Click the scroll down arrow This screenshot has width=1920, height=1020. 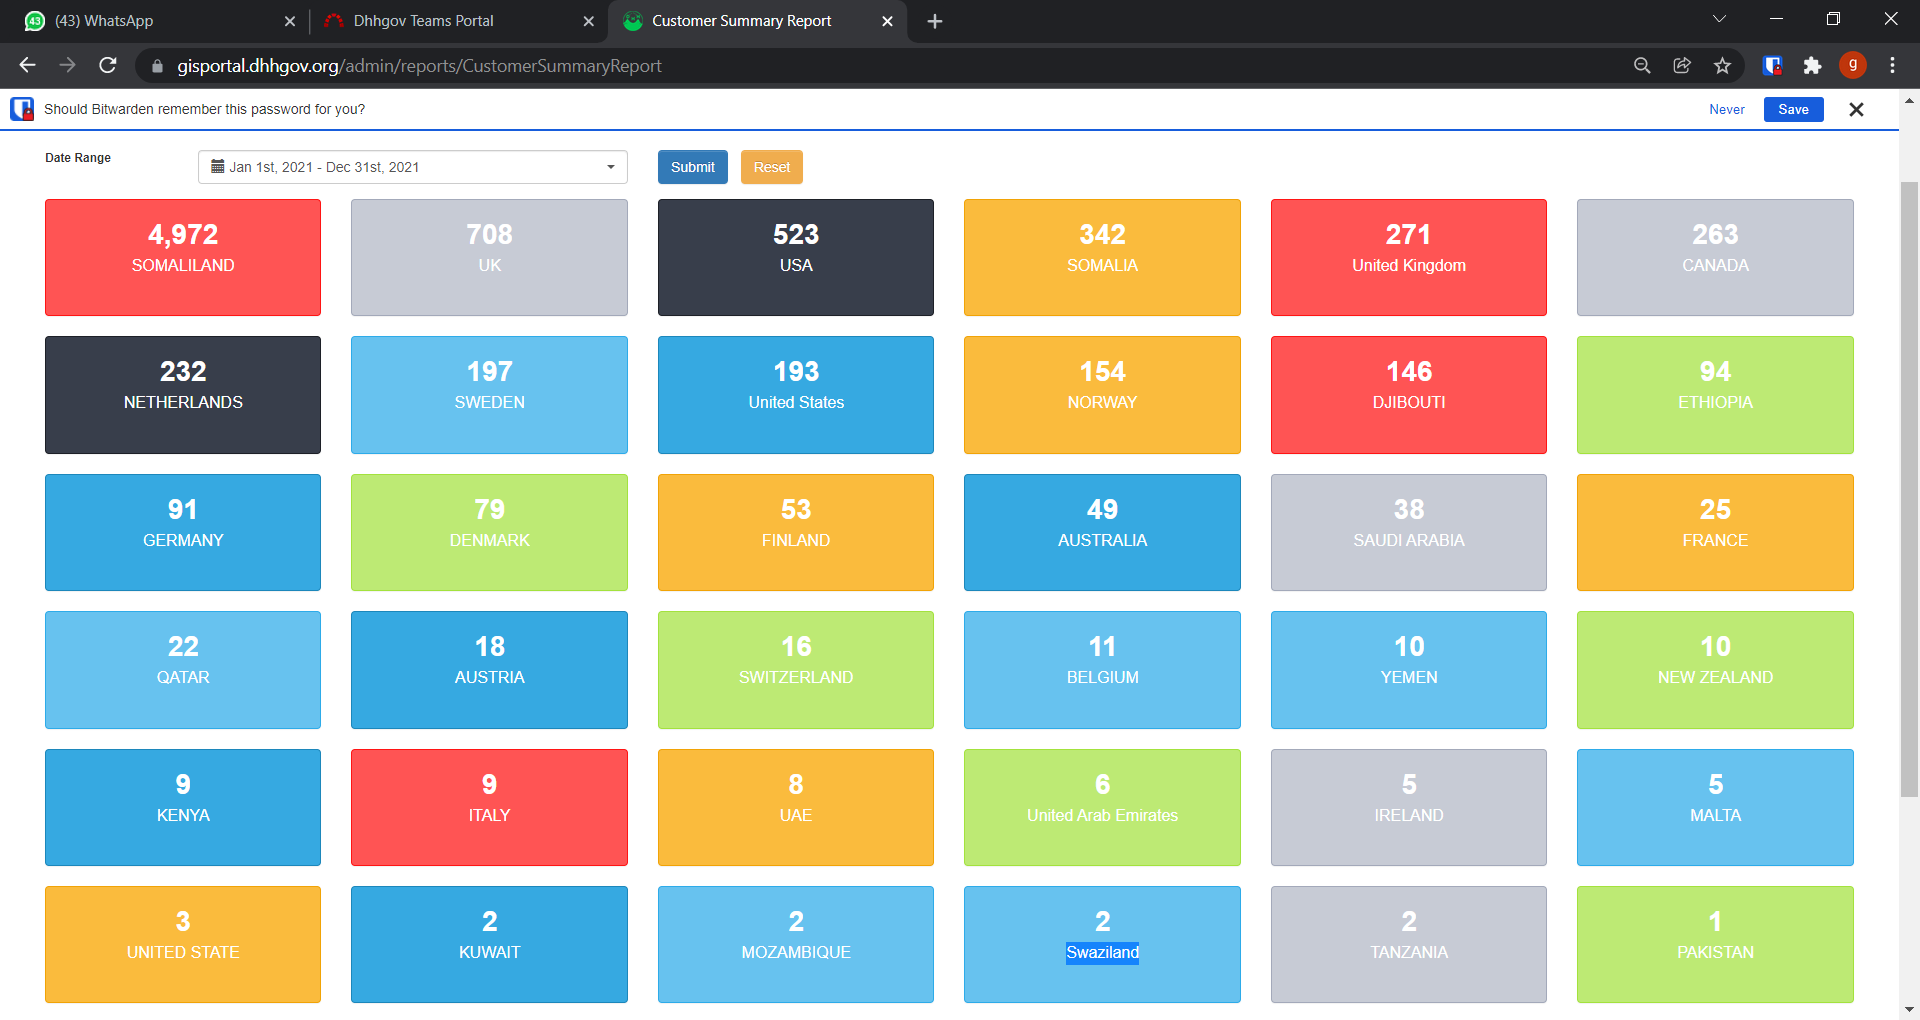coord(1909,1010)
